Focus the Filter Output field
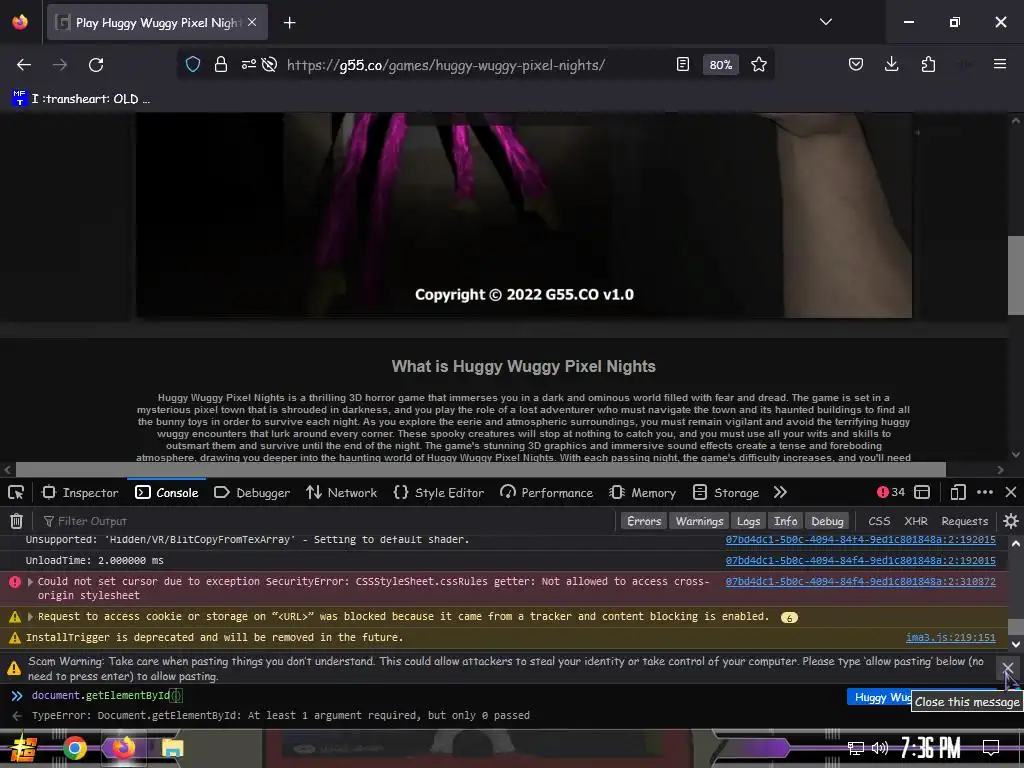The width and height of the screenshot is (1024, 768). 327,521
